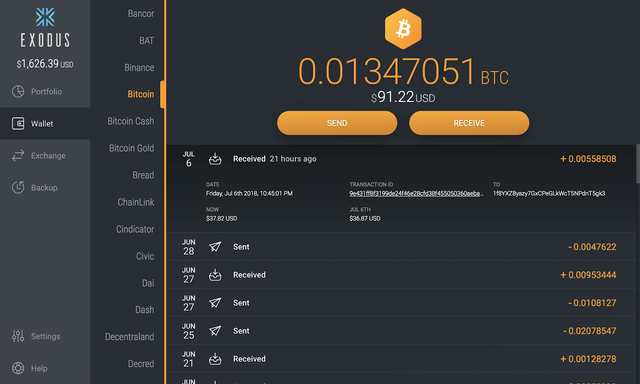Open the Settings sliders icon
640x384 pixels.
[18, 336]
